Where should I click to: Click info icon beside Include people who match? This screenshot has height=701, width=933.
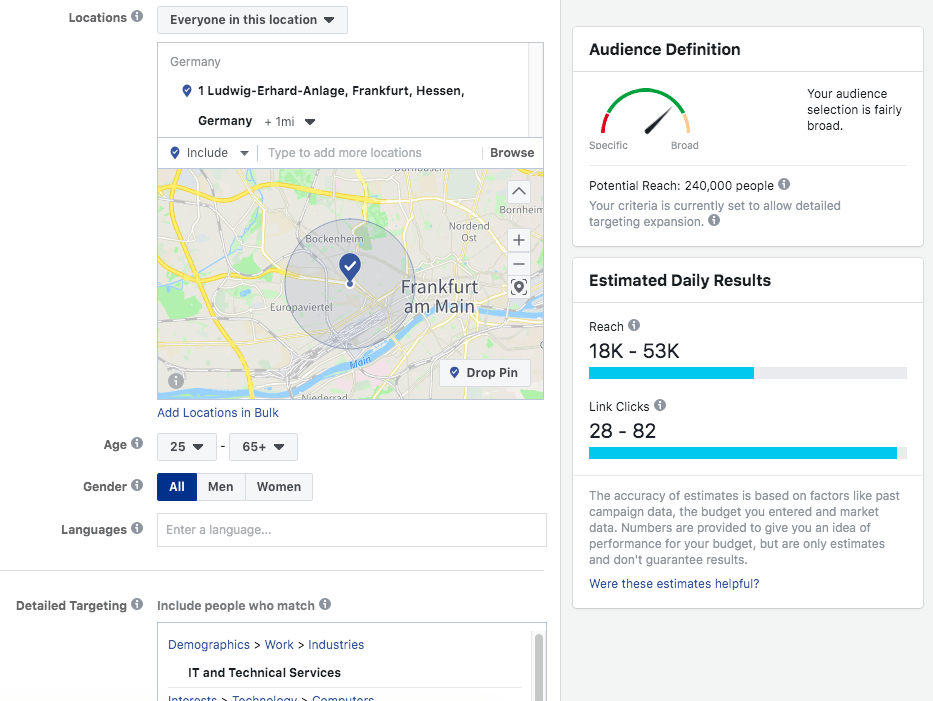click(x=325, y=604)
